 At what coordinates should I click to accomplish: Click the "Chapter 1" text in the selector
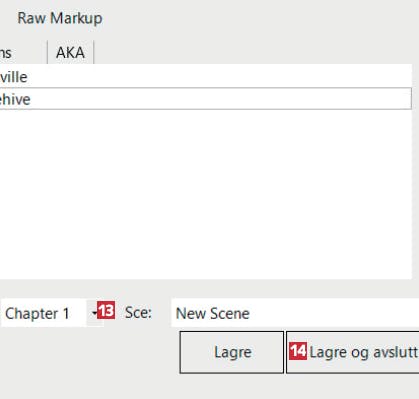click(x=37, y=313)
